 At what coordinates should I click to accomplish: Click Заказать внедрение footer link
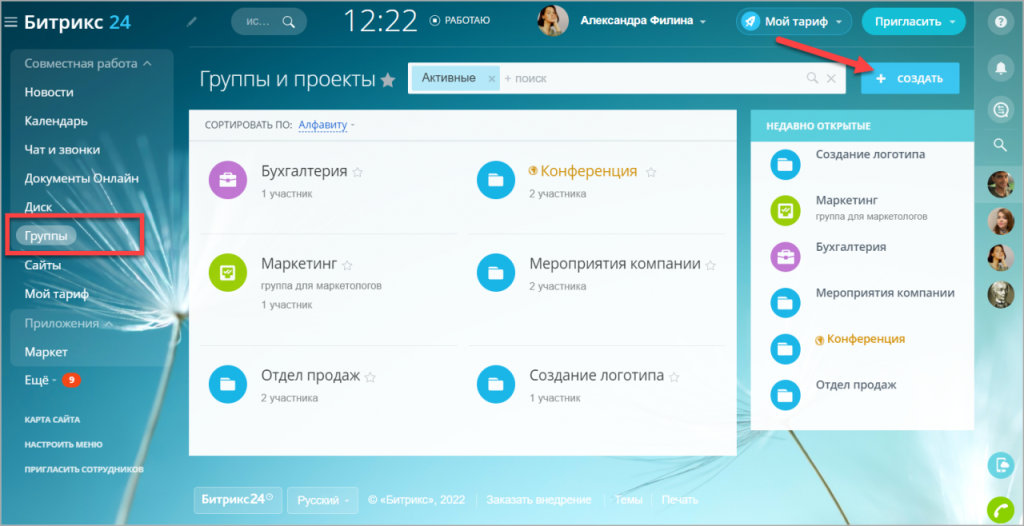[539, 500]
